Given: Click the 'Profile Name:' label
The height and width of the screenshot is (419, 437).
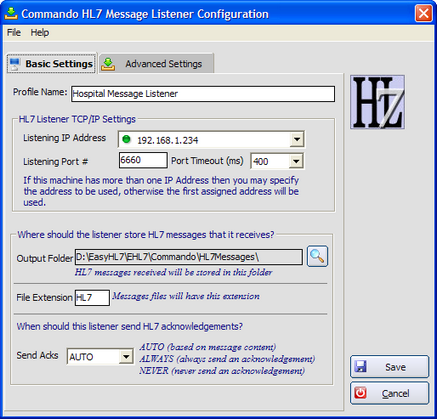Looking at the screenshot, I should [x=40, y=92].
